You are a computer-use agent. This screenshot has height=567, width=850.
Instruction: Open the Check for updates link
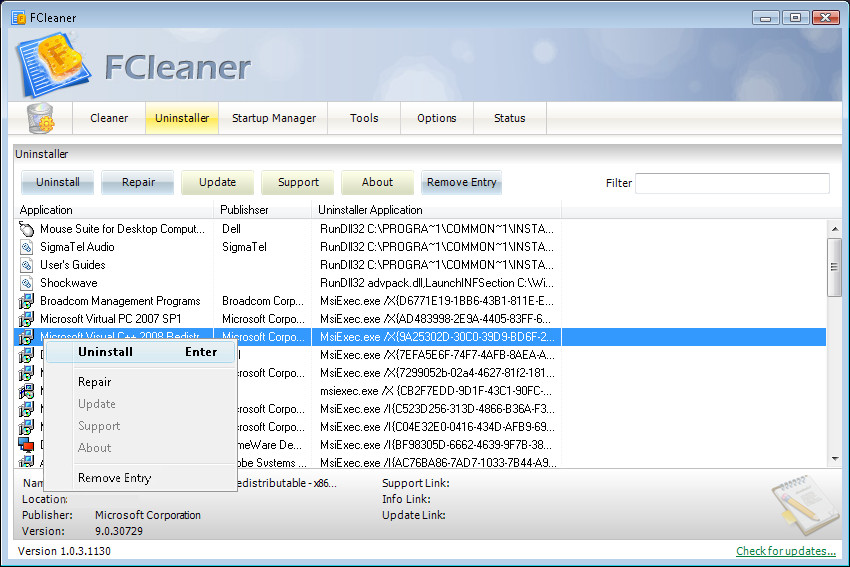785,551
